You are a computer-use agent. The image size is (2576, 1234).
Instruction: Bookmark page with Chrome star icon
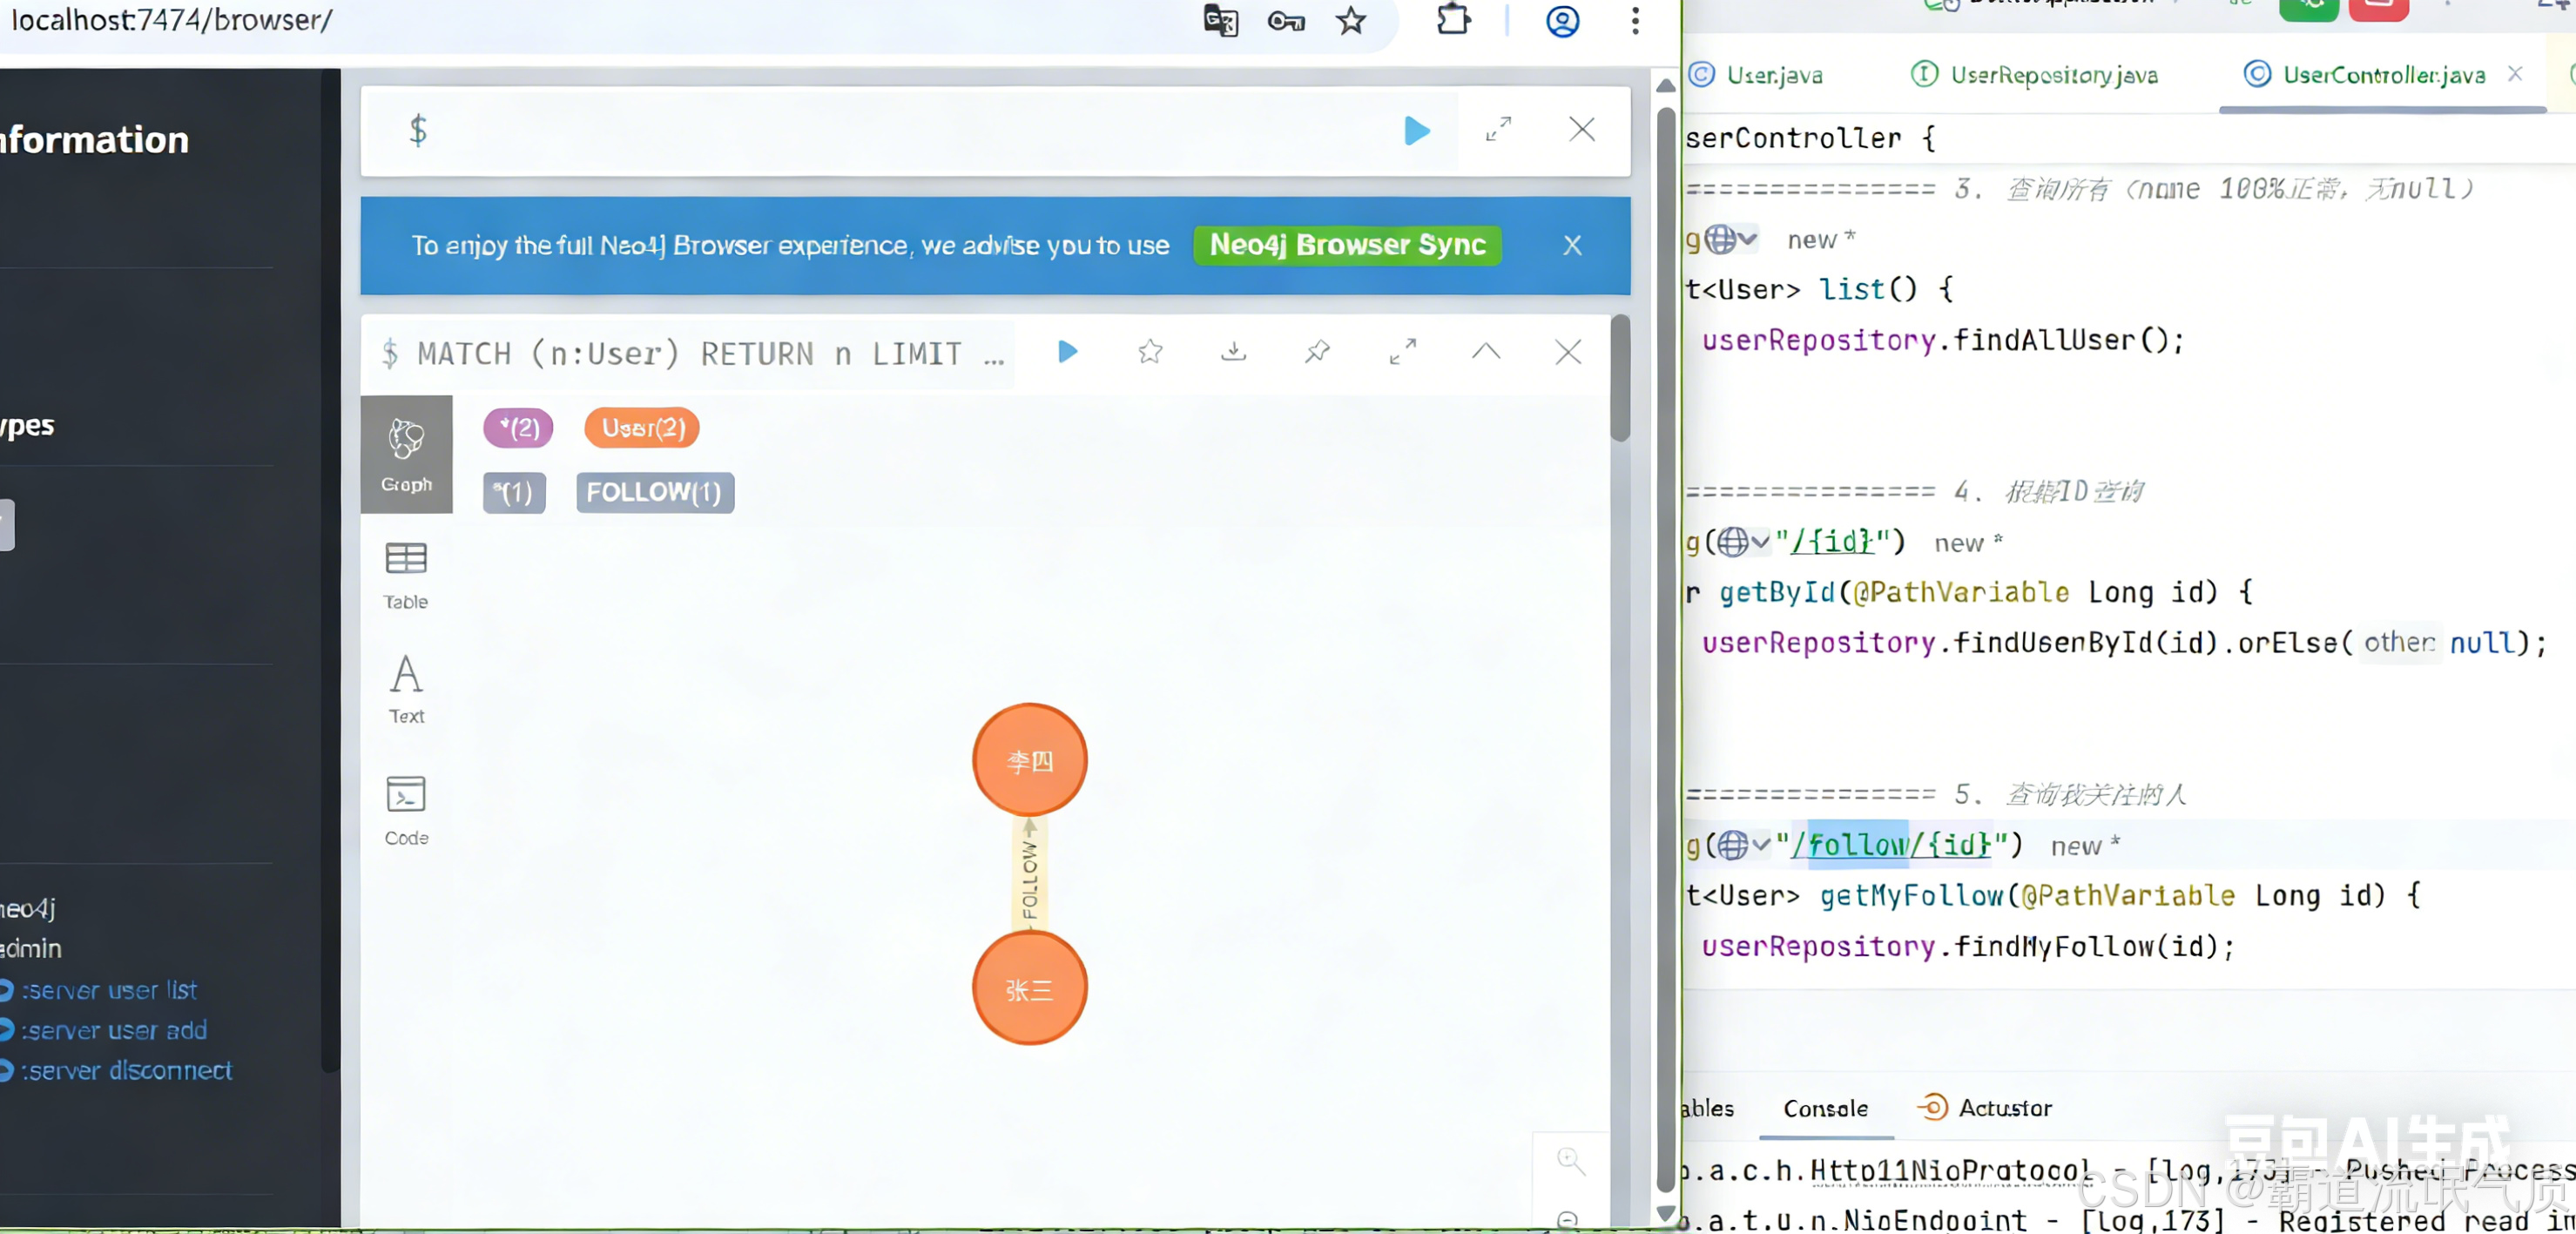coord(1351,21)
